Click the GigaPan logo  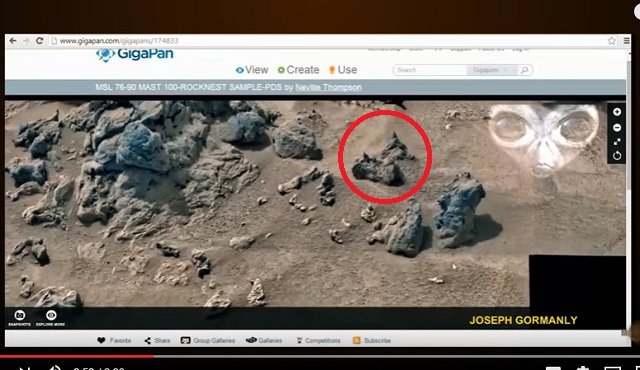[135, 54]
